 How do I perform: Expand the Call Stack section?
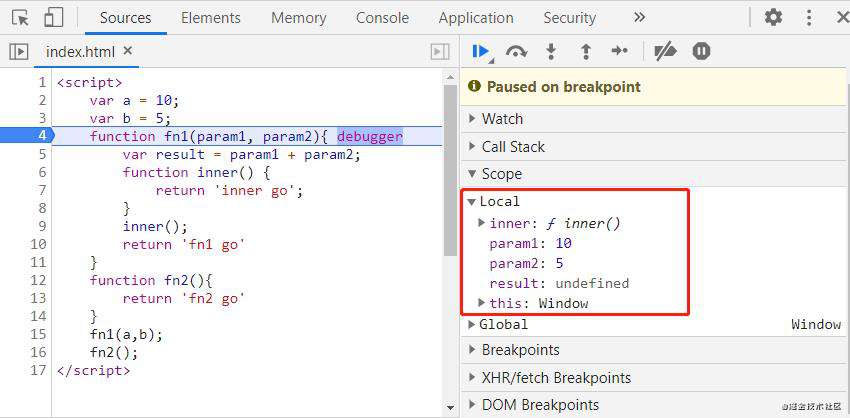coord(655,146)
